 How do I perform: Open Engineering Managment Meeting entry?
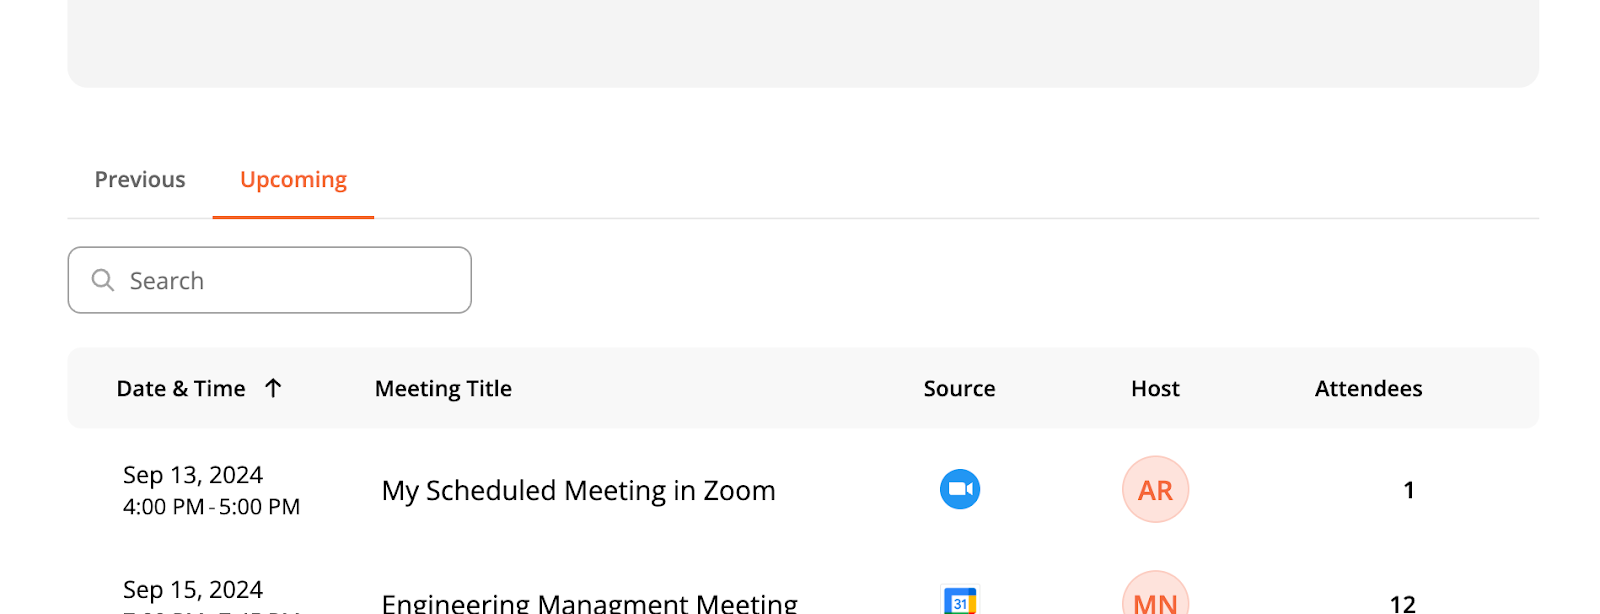[589, 602]
